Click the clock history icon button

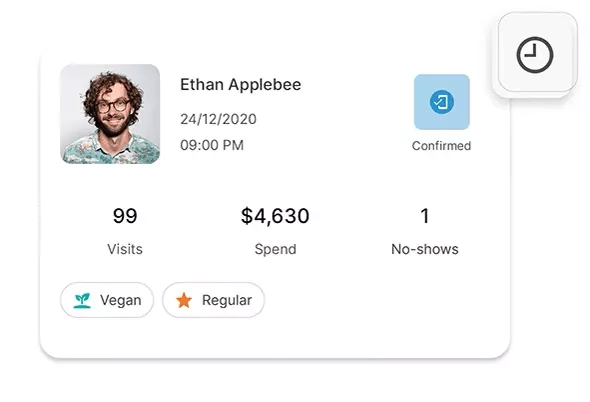[x=537, y=55]
